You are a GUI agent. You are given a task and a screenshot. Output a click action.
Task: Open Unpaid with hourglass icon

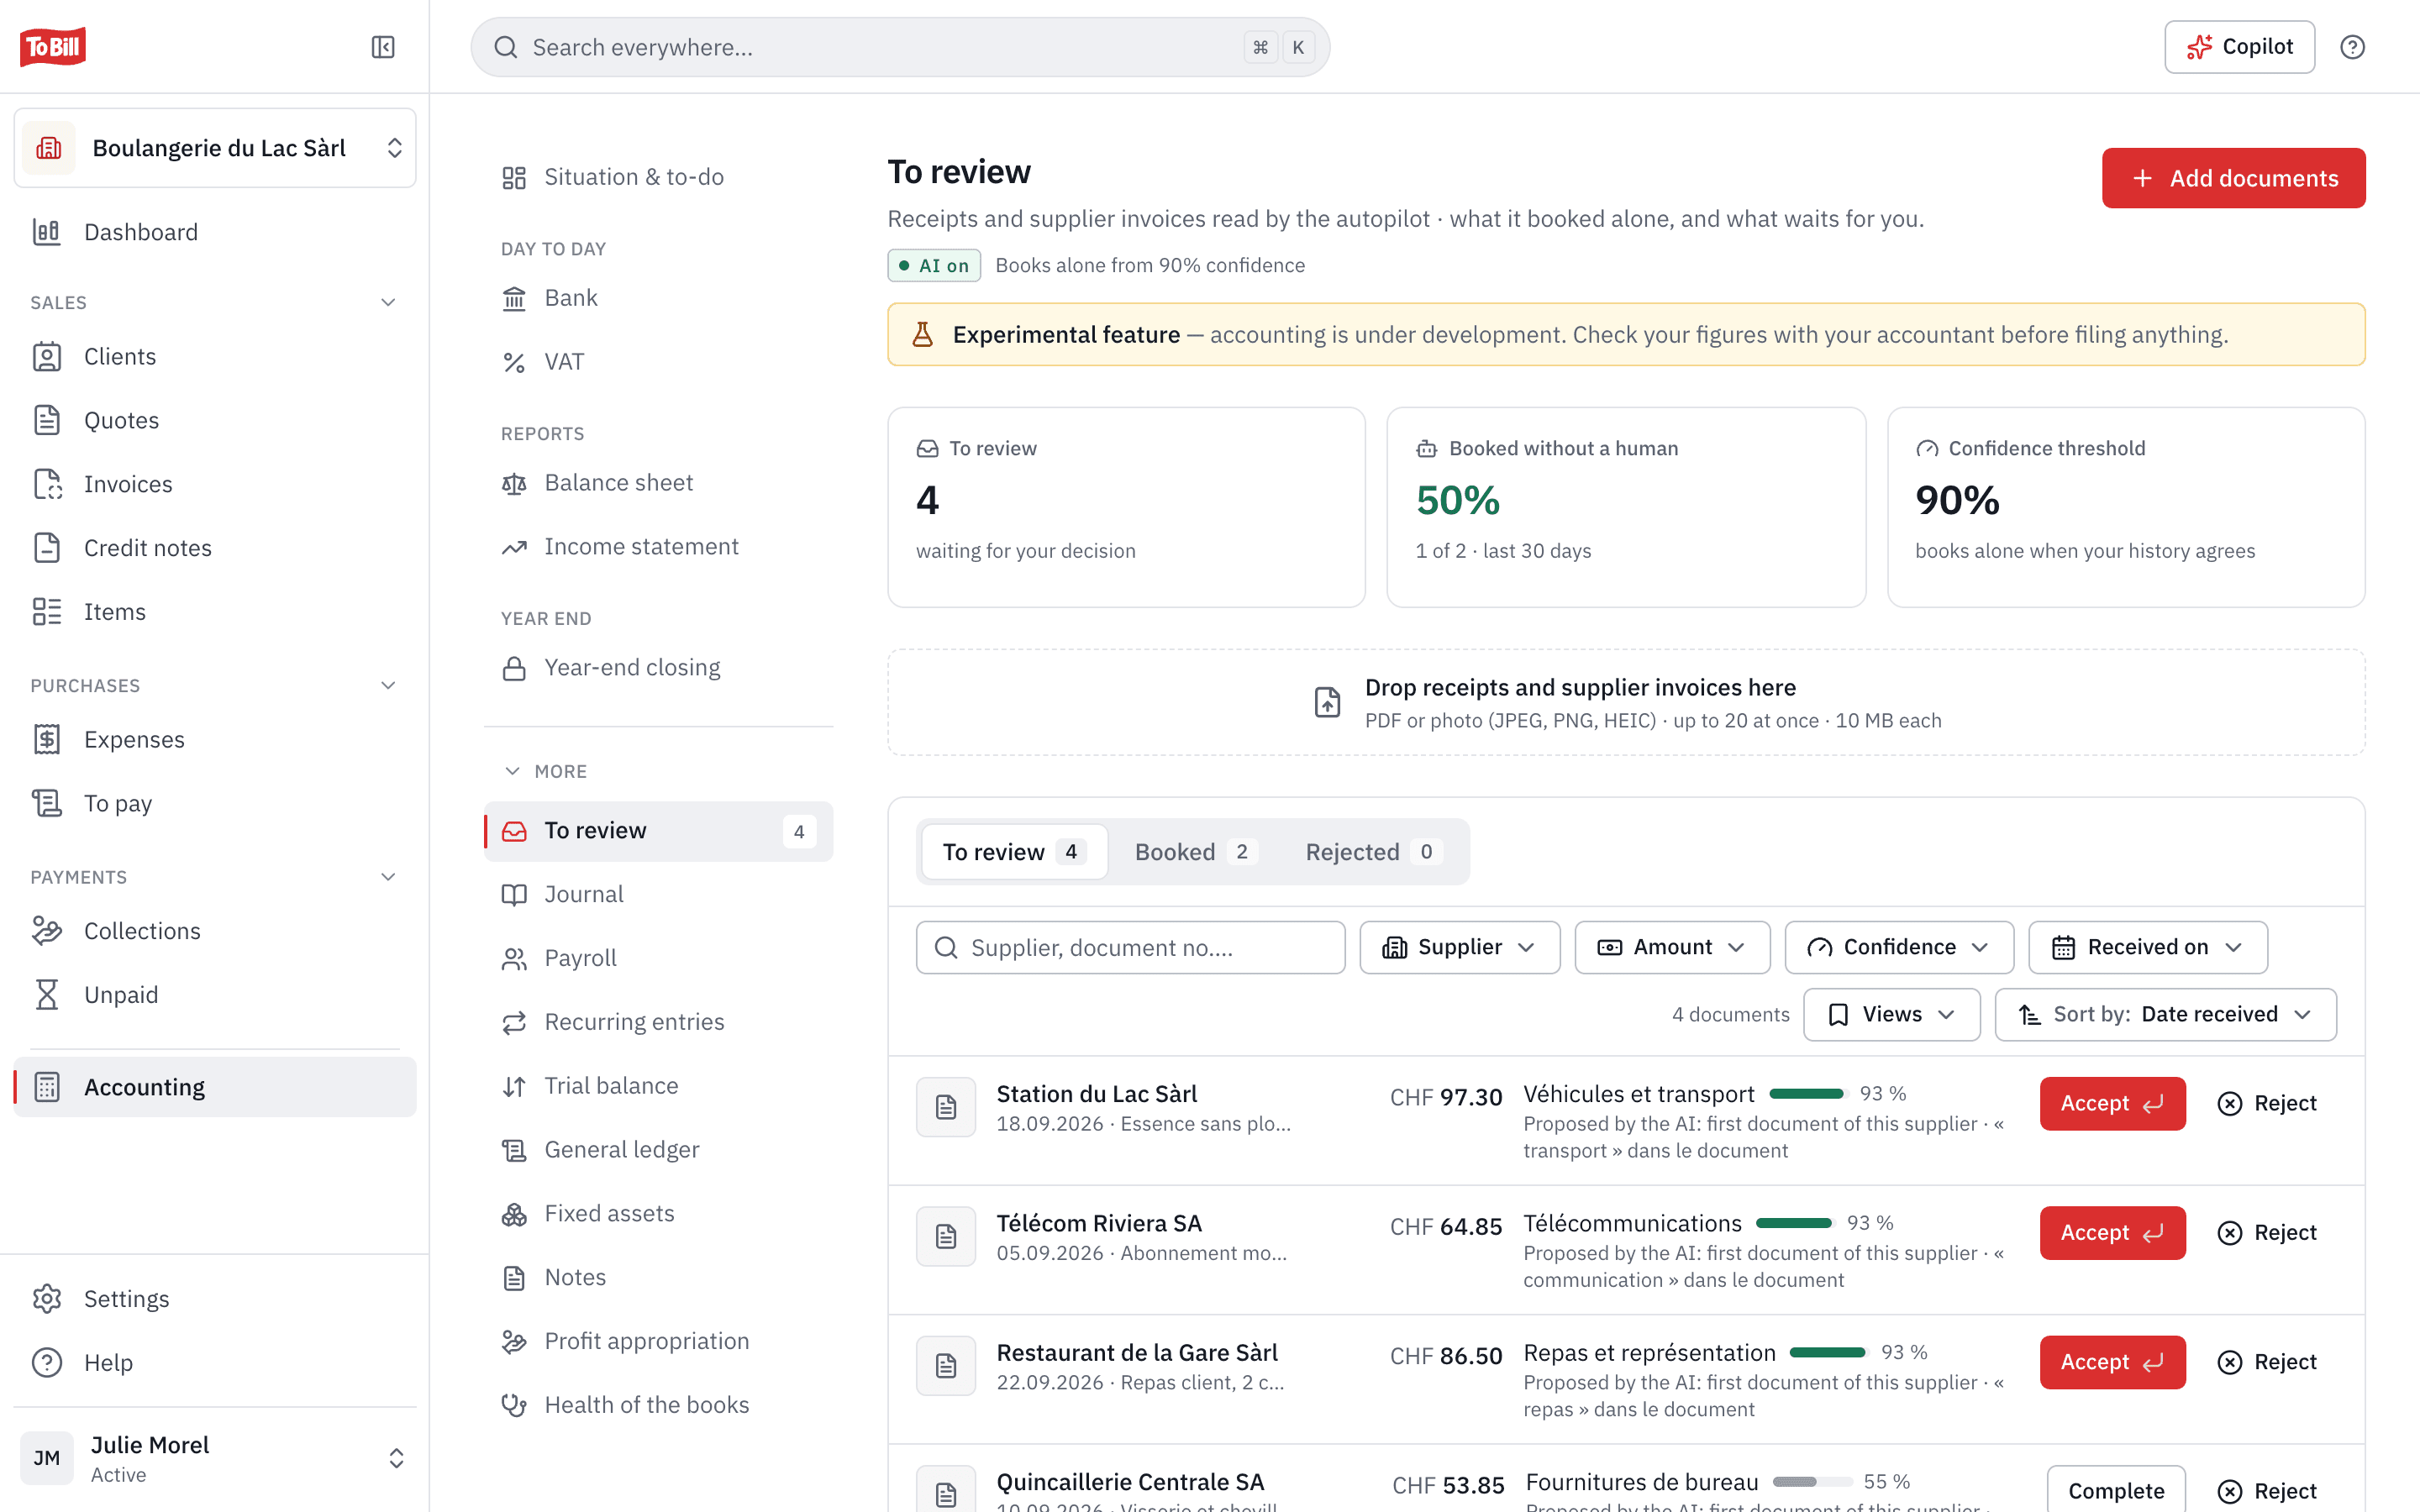(215, 995)
